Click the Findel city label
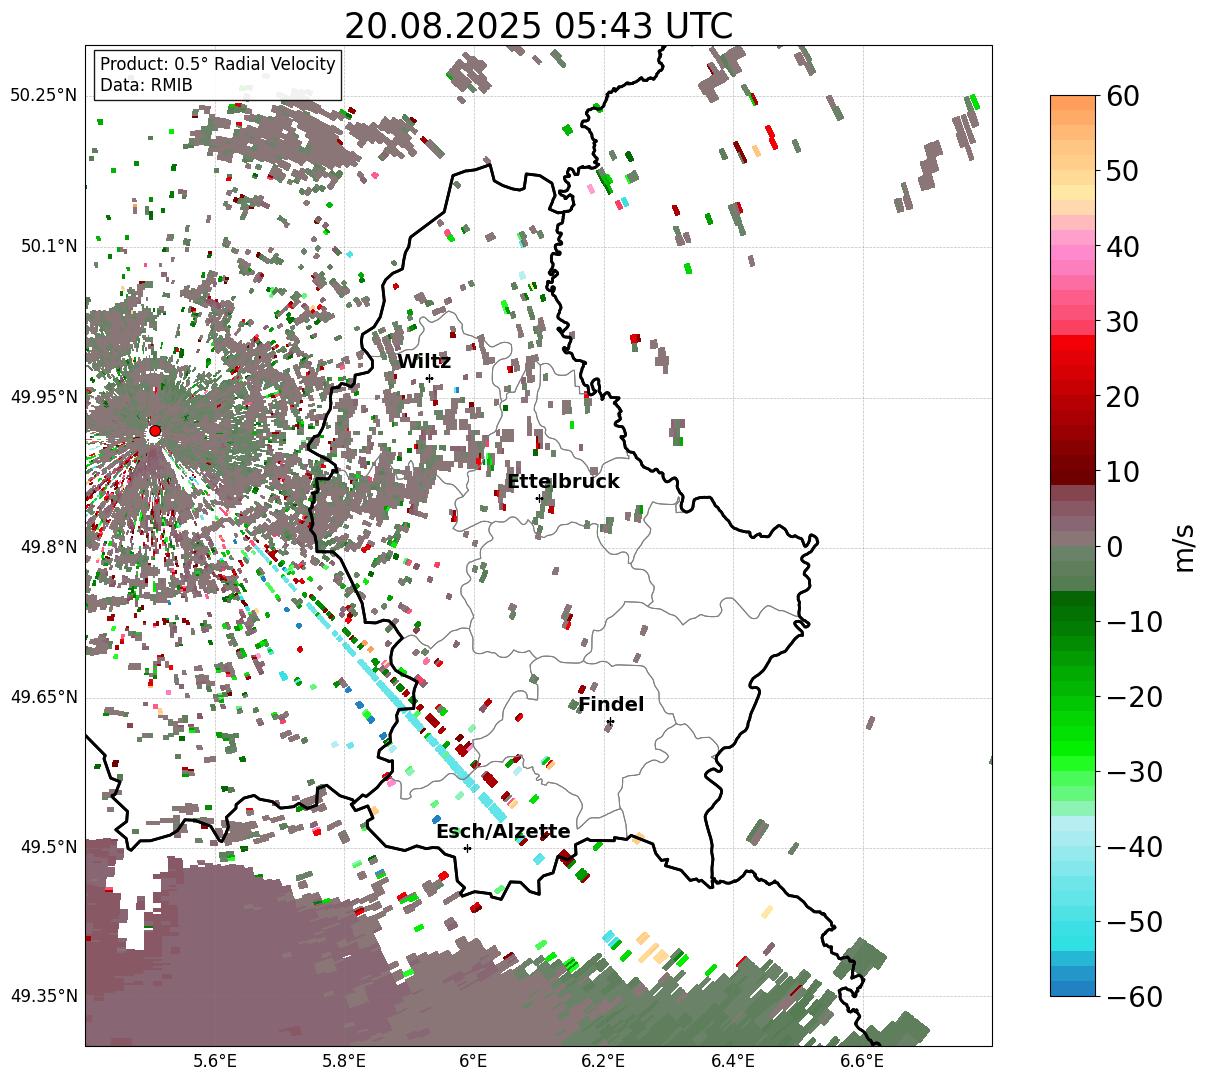The height and width of the screenshot is (1081, 1207). (611, 704)
